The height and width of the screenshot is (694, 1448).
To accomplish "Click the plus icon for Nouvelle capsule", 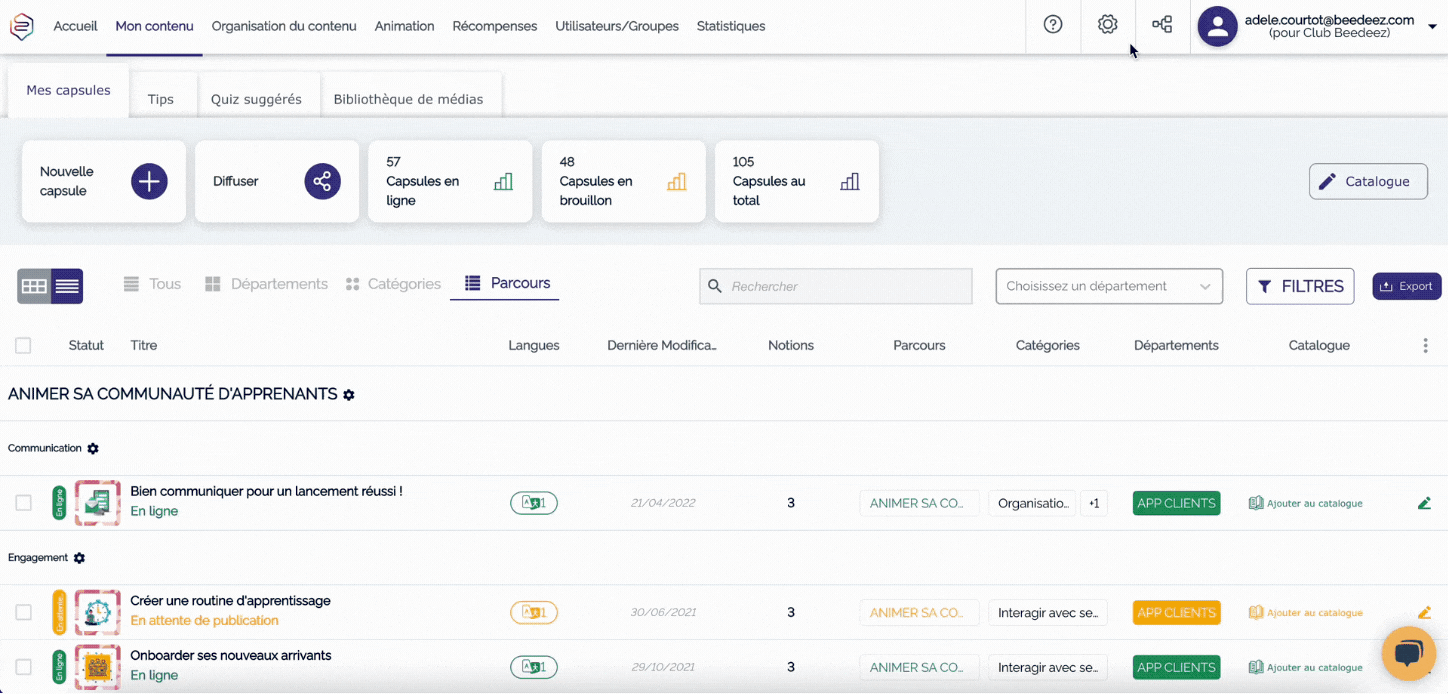I will coord(149,182).
